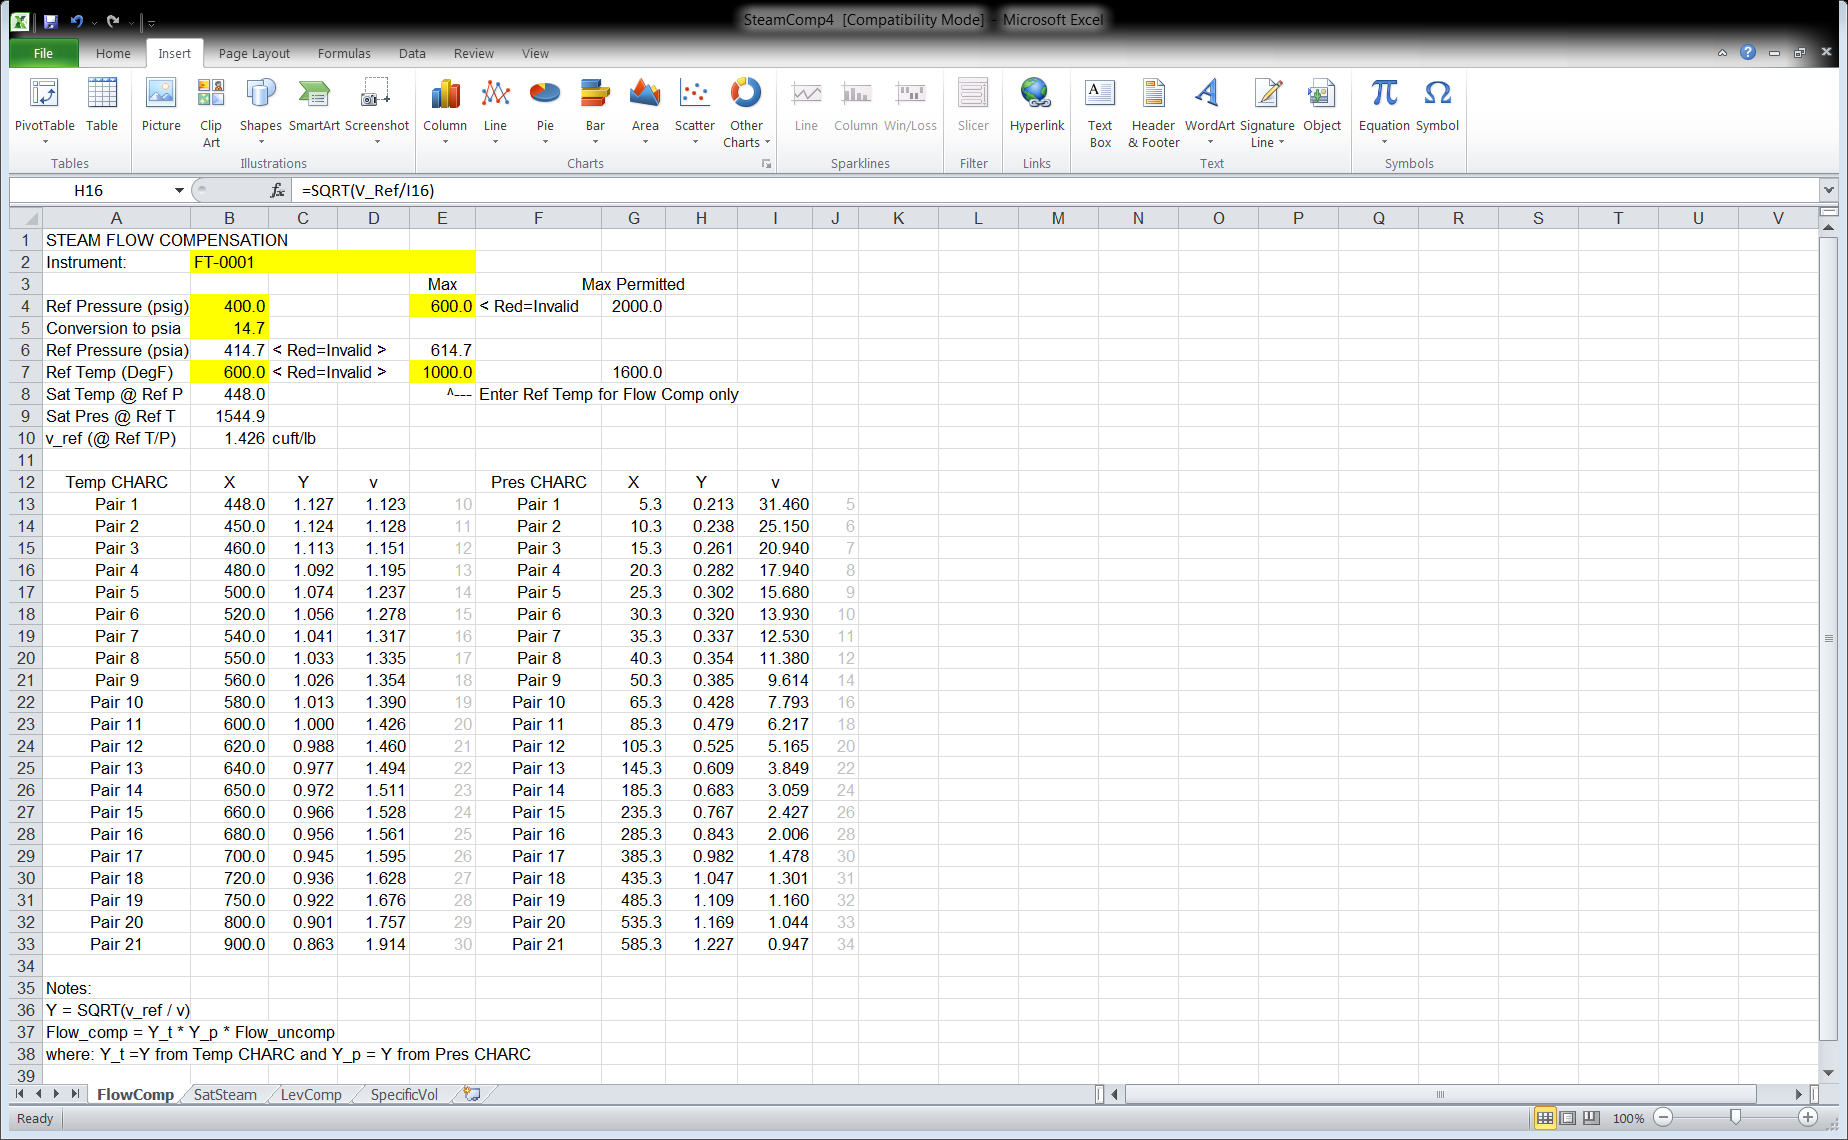Add Header & Footer
This screenshot has height=1140, width=1848.
pyautogui.click(x=1154, y=112)
